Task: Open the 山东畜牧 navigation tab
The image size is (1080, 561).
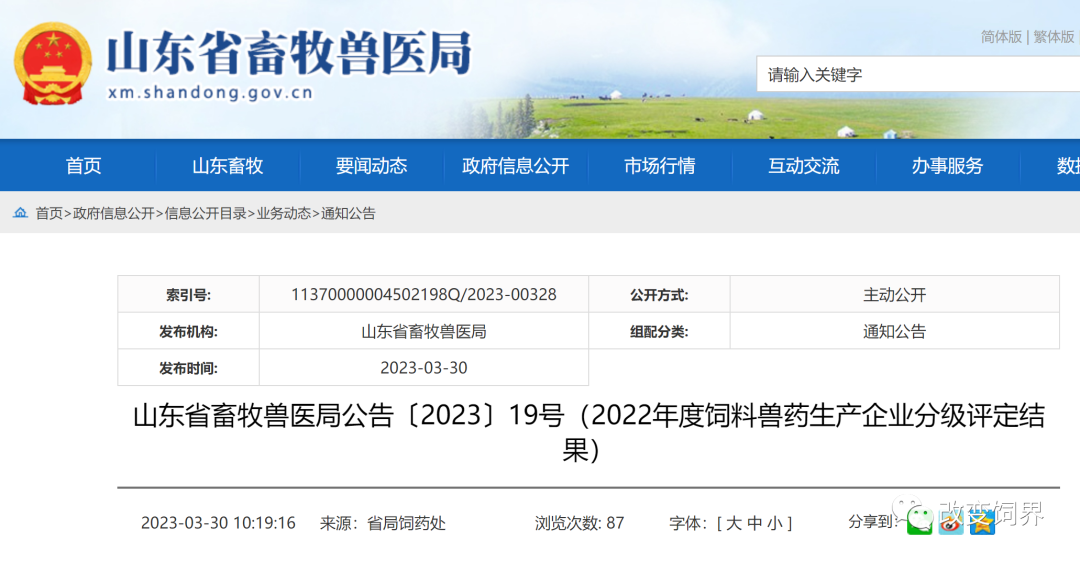Action: click(228, 166)
